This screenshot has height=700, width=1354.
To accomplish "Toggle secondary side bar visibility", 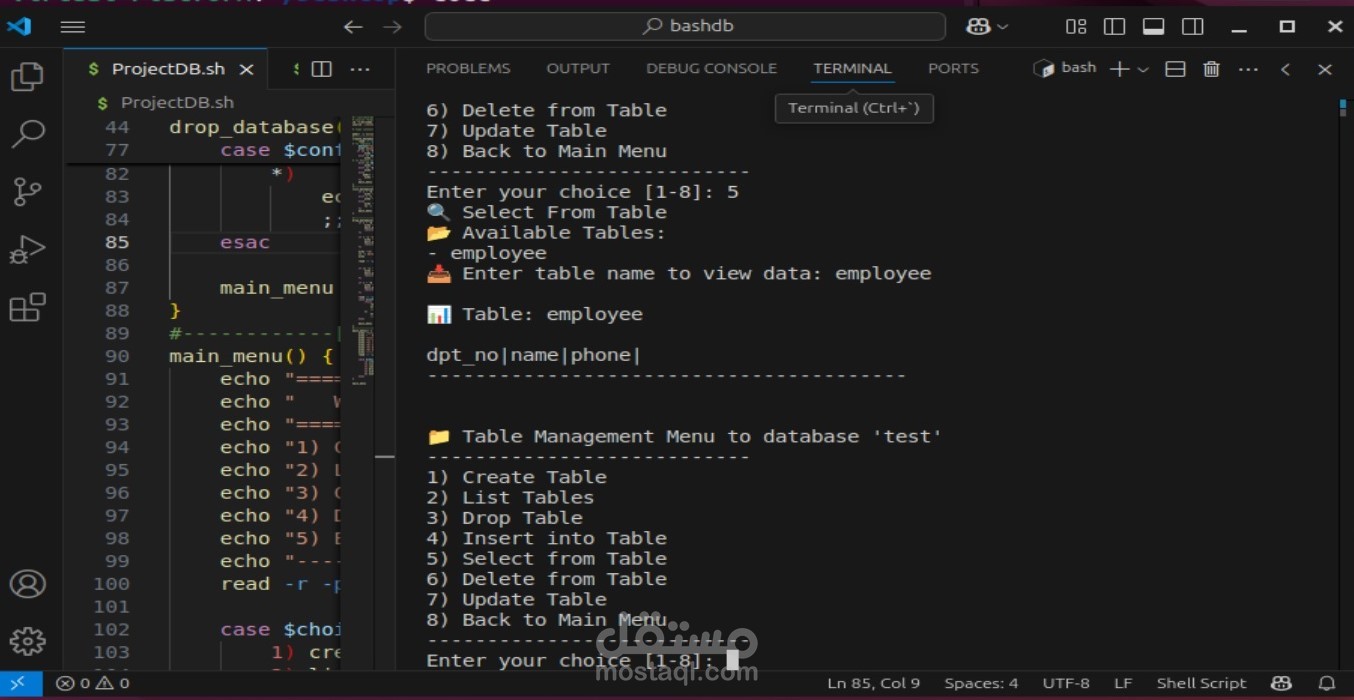I will tap(1192, 27).
